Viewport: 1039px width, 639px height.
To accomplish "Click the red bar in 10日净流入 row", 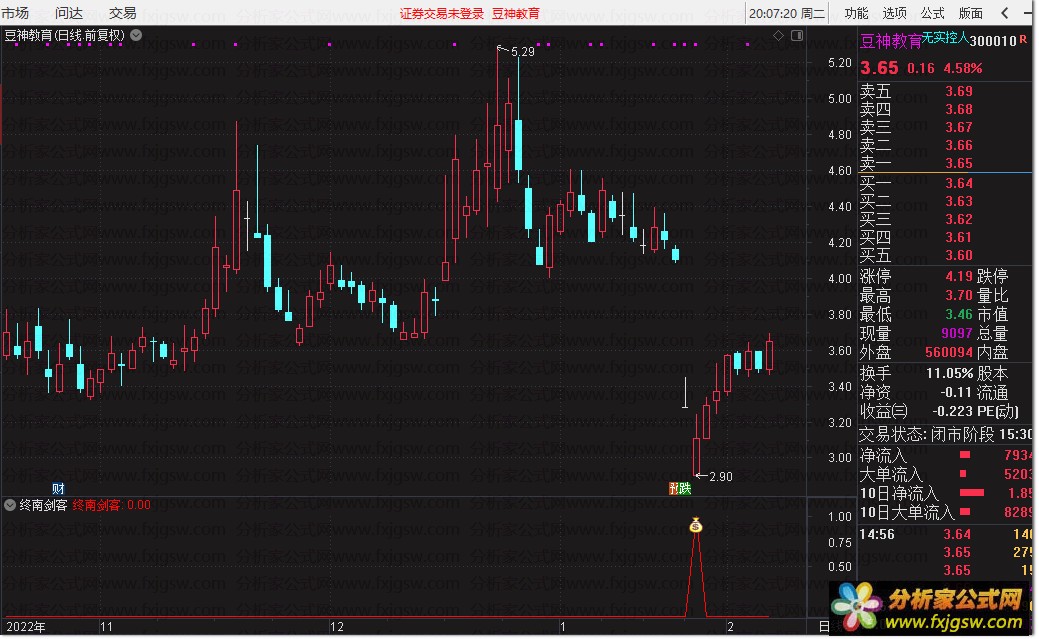I will (x=971, y=493).
